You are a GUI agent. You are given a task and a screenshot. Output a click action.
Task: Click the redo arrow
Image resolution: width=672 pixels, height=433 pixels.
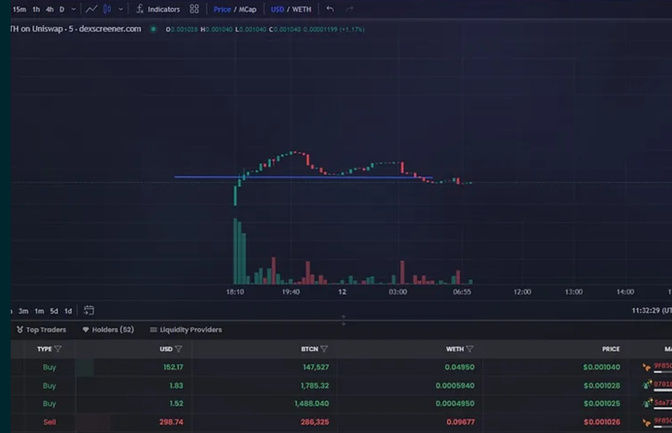349,9
